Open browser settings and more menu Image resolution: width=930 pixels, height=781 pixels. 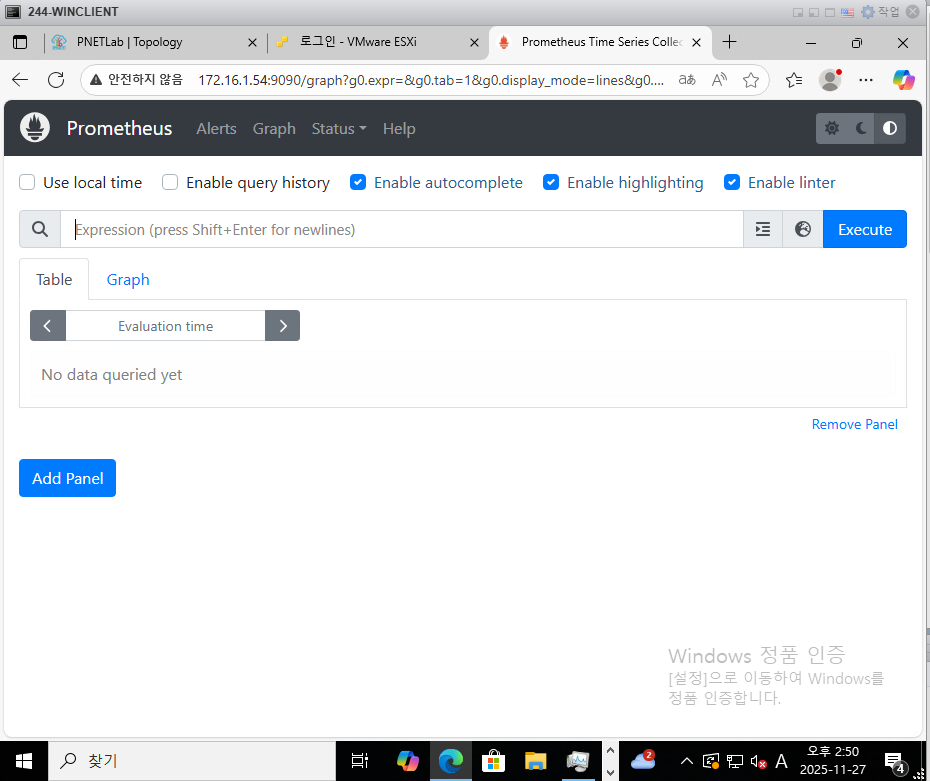point(866,79)
